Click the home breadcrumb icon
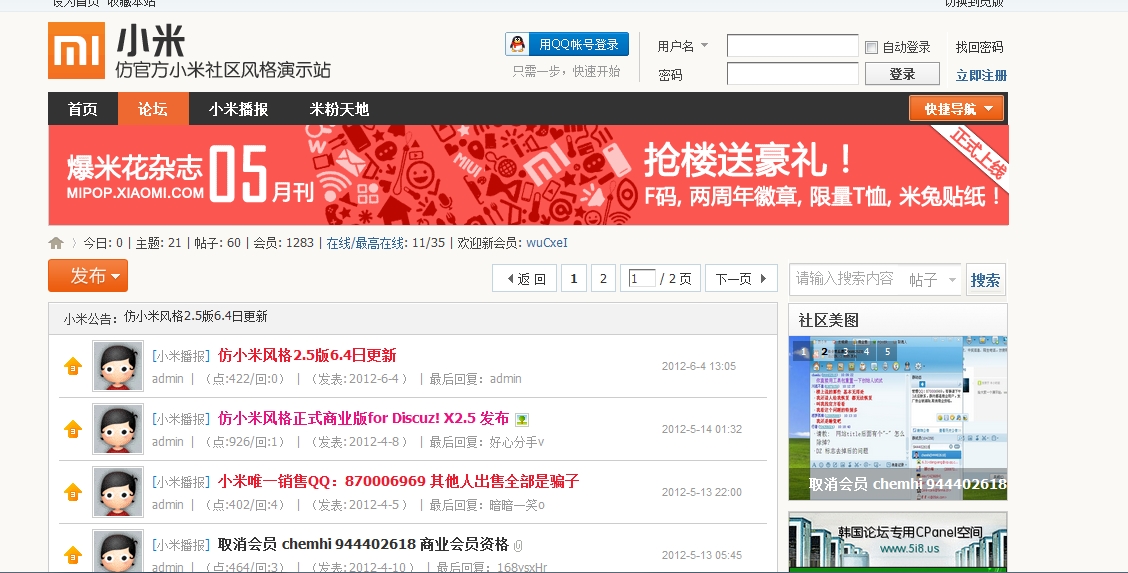This screenshot has height=573, width=1128. click(x=56, y=243)
